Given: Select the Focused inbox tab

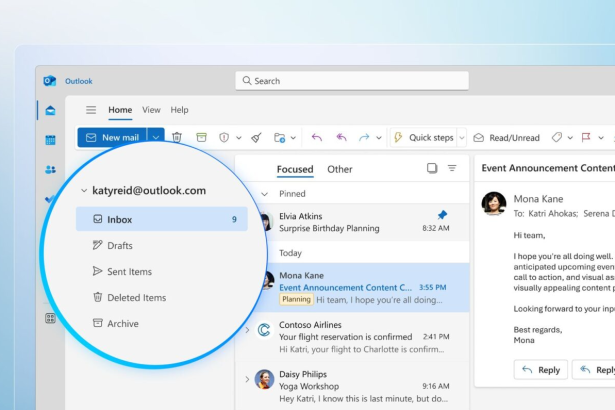Looking at the screenshot, I should [295, 169].
